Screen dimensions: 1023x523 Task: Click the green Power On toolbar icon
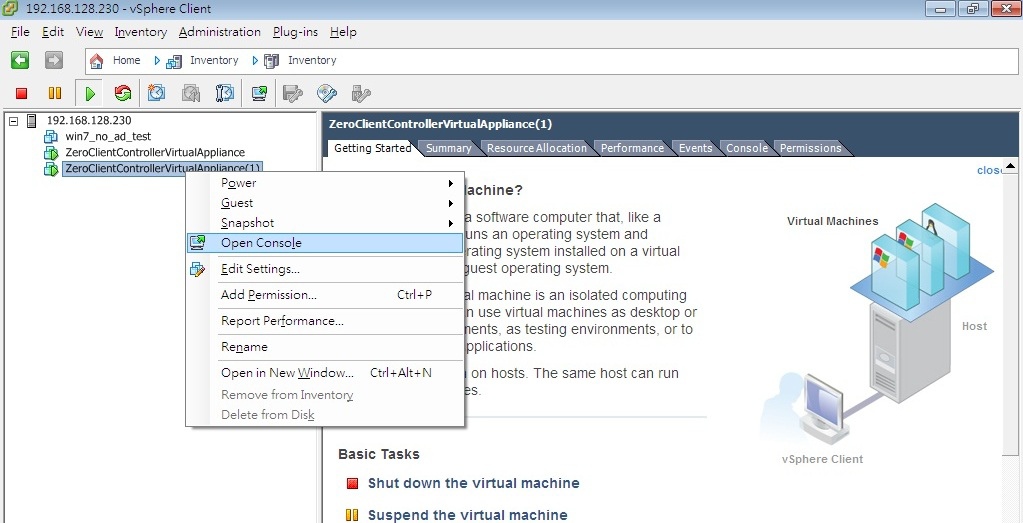tap(90, 93)
